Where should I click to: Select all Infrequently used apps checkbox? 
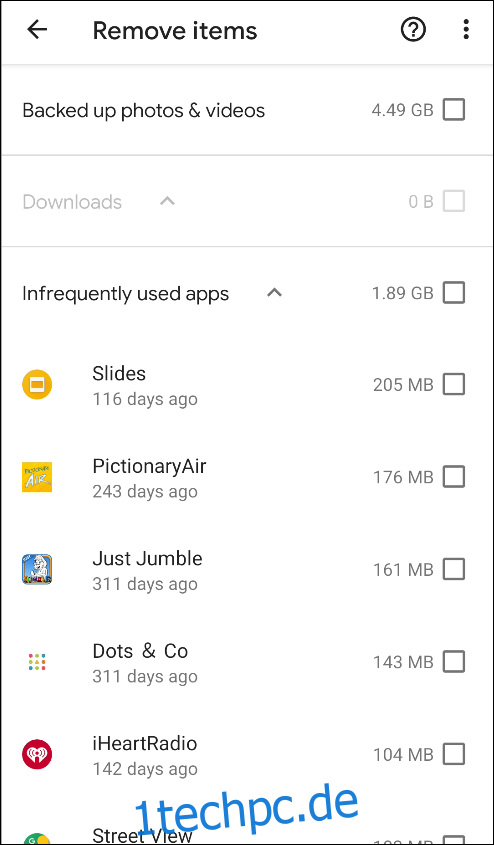pos(454,293)
